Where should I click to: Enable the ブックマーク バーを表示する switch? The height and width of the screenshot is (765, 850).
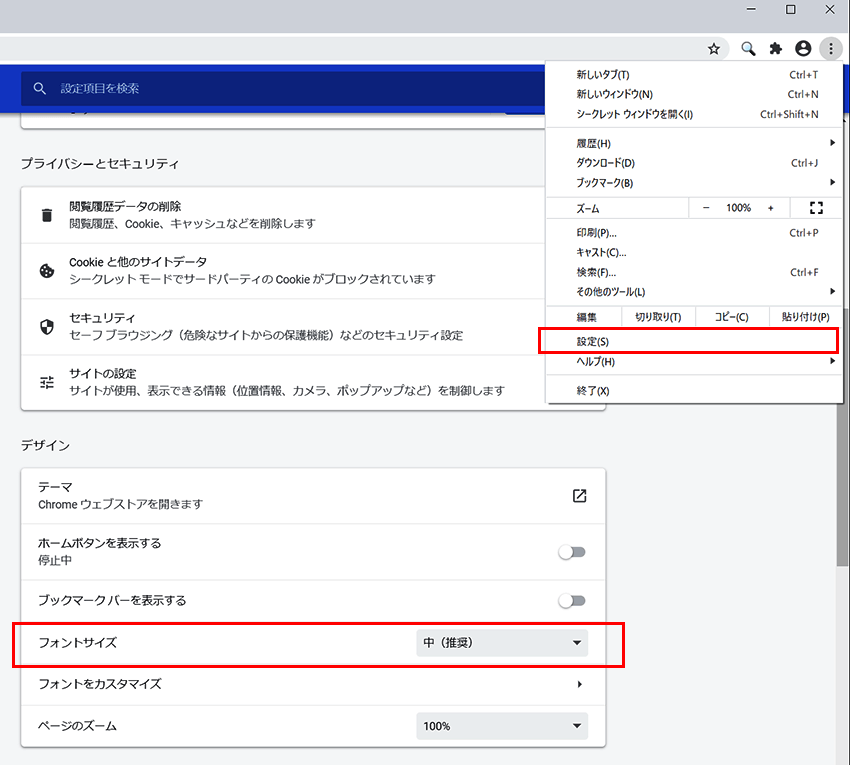572,601
